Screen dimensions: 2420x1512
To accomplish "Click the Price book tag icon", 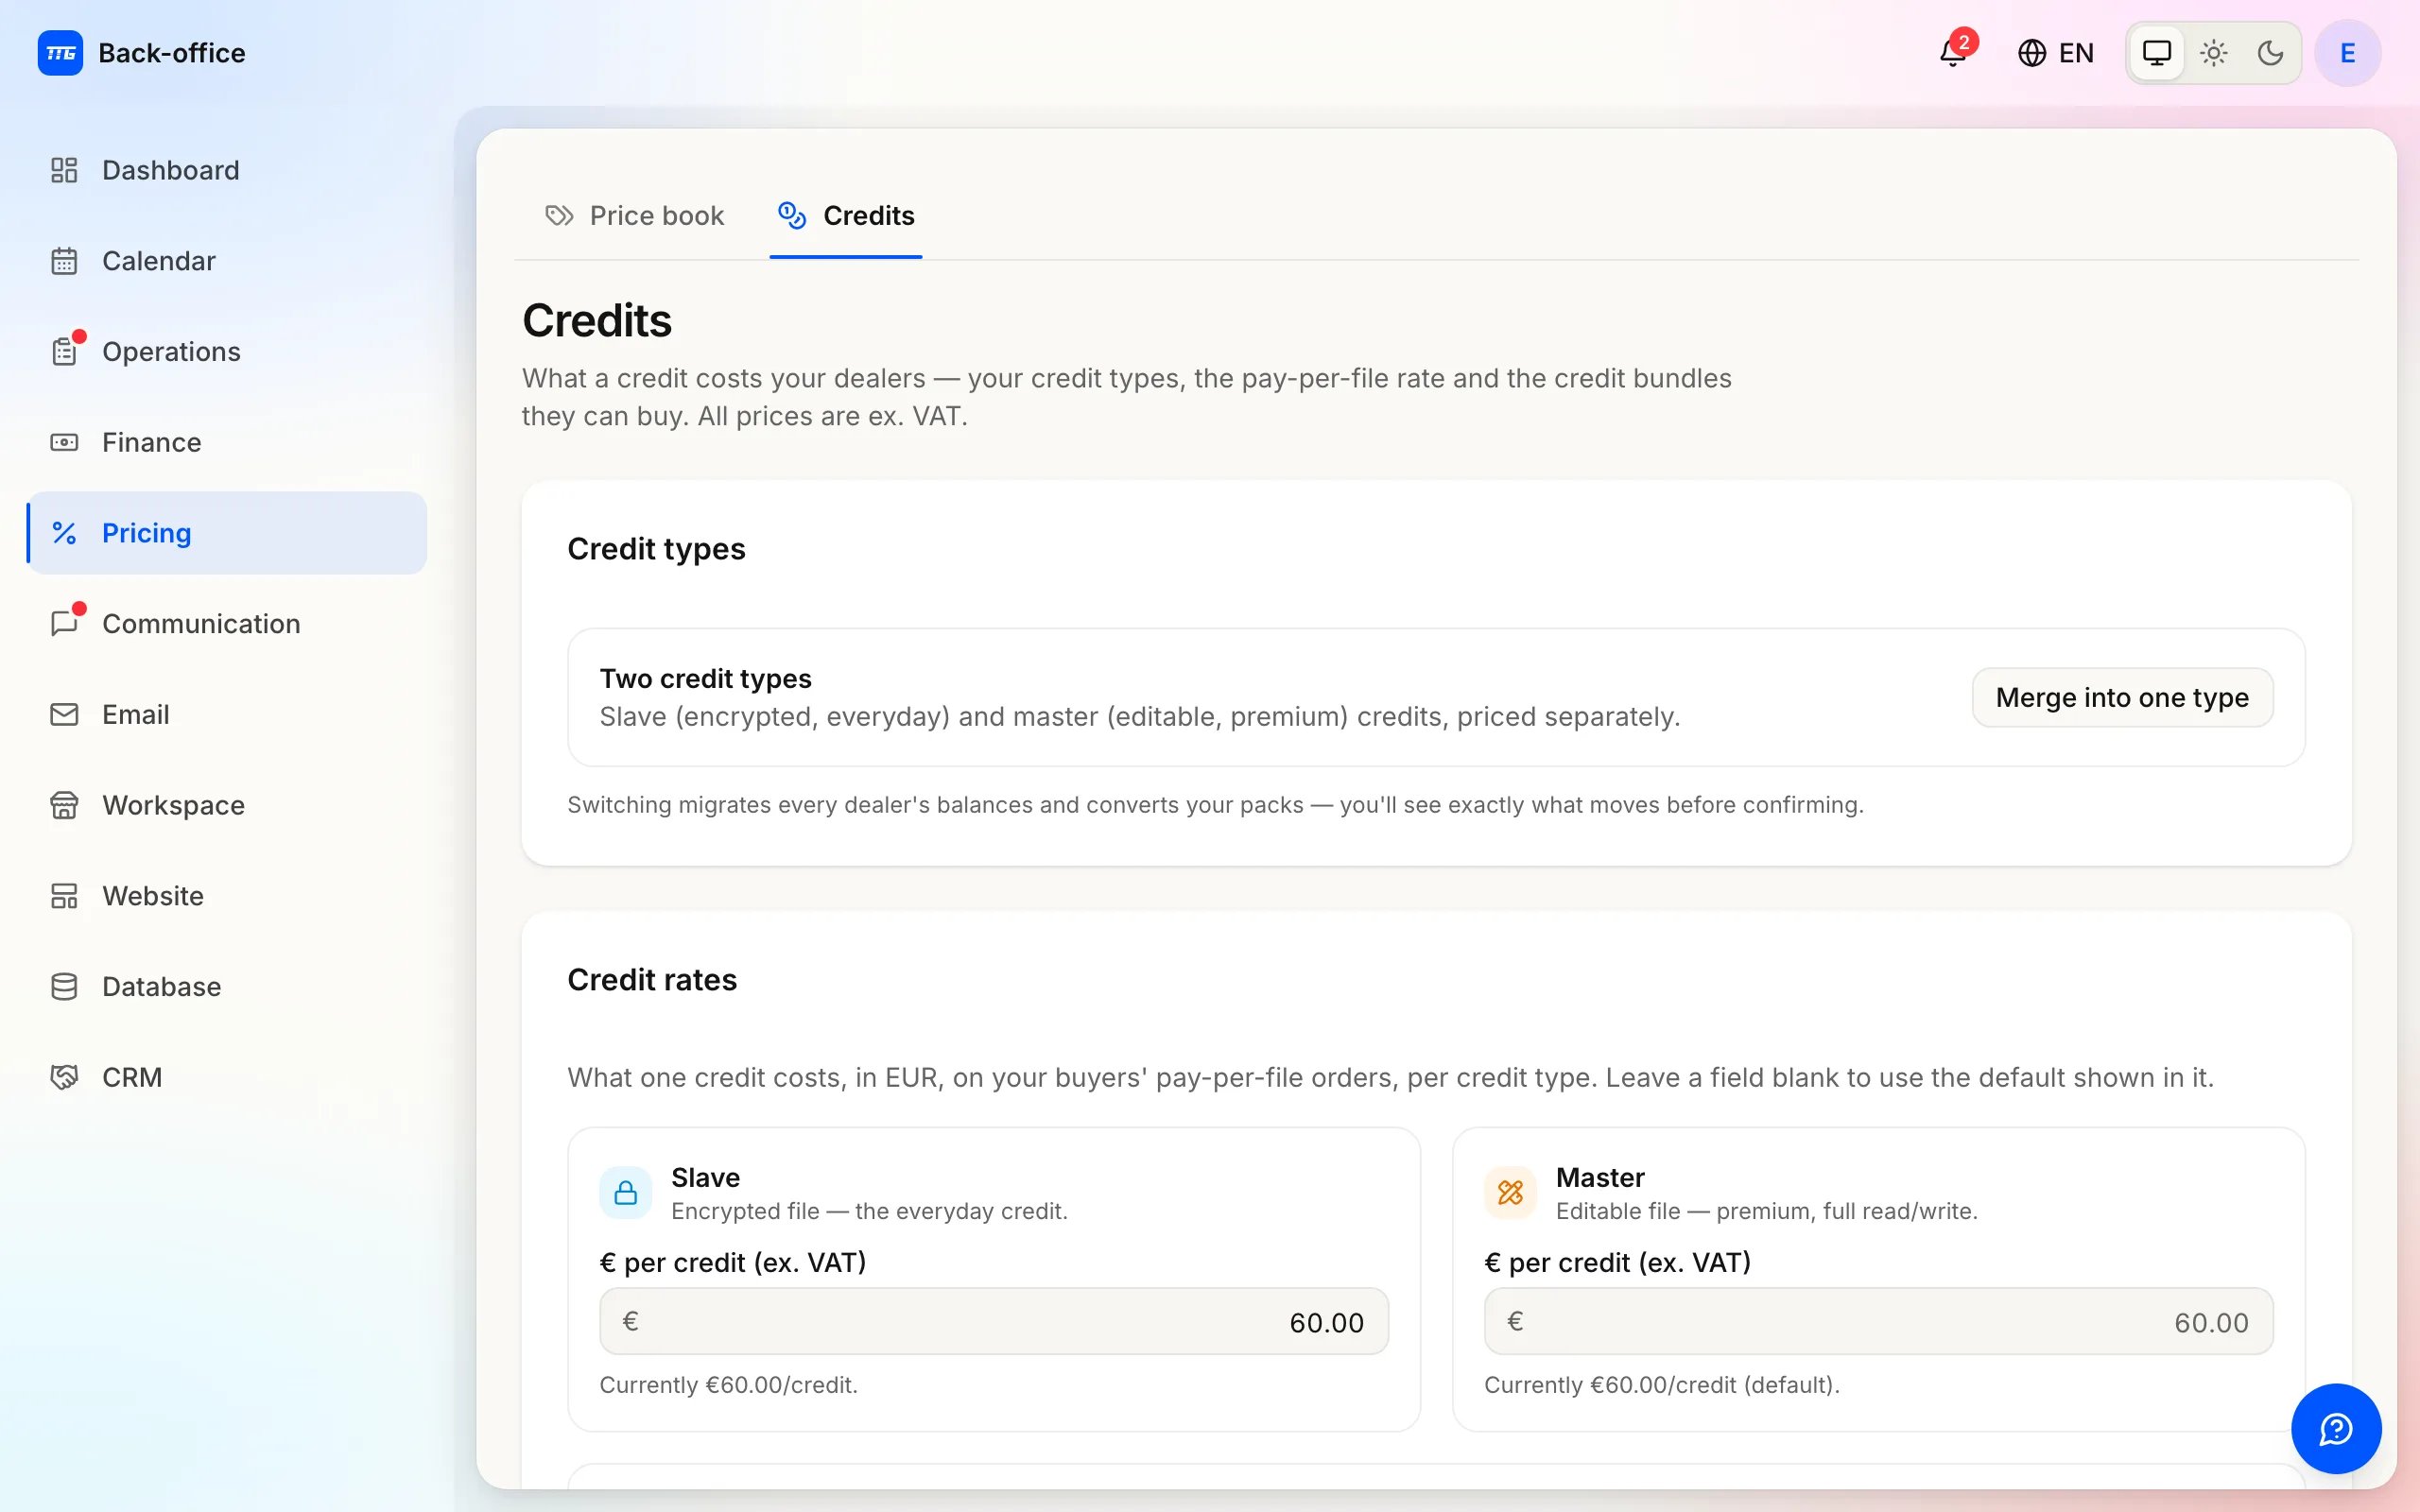I will tap(559, 215).
